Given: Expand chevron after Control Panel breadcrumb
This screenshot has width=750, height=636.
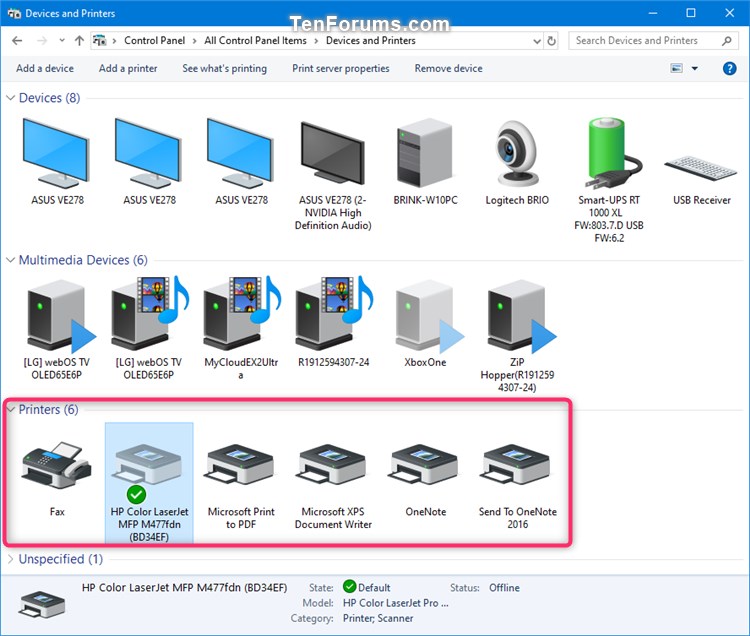Looking at the screenshot, I should tap(194, 41).
